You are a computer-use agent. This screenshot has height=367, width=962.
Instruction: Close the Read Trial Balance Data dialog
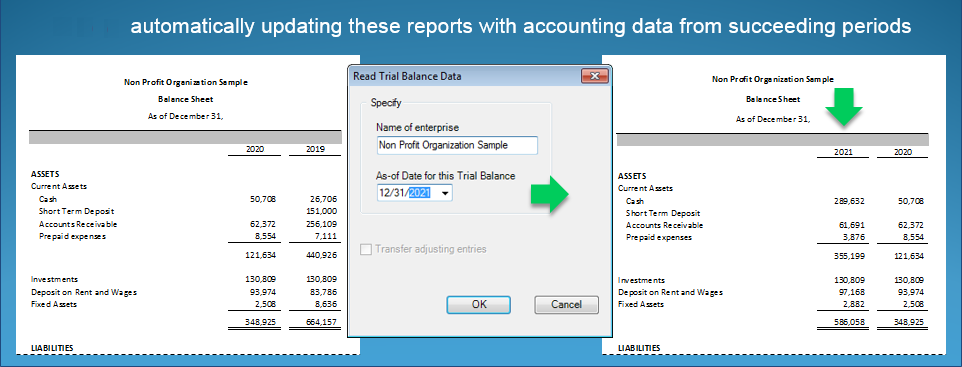click(595, 76)
